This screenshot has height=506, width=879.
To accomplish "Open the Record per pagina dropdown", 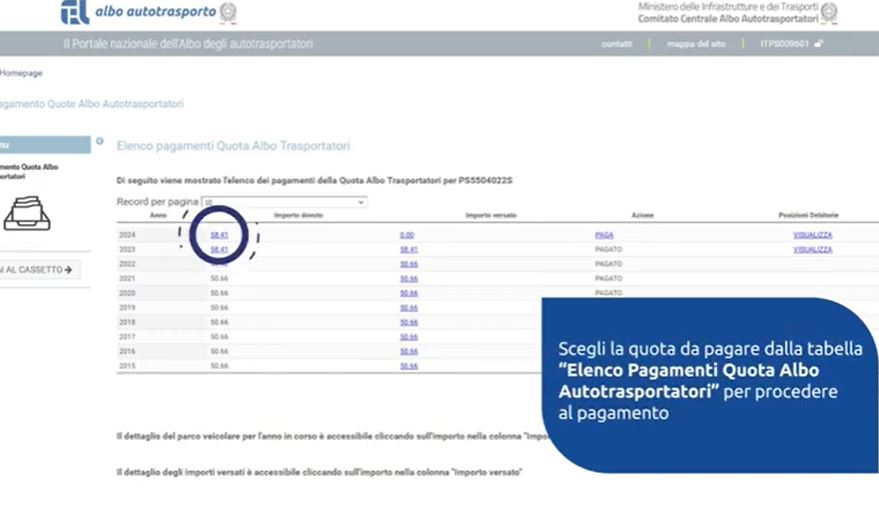I will coord(284,202).
